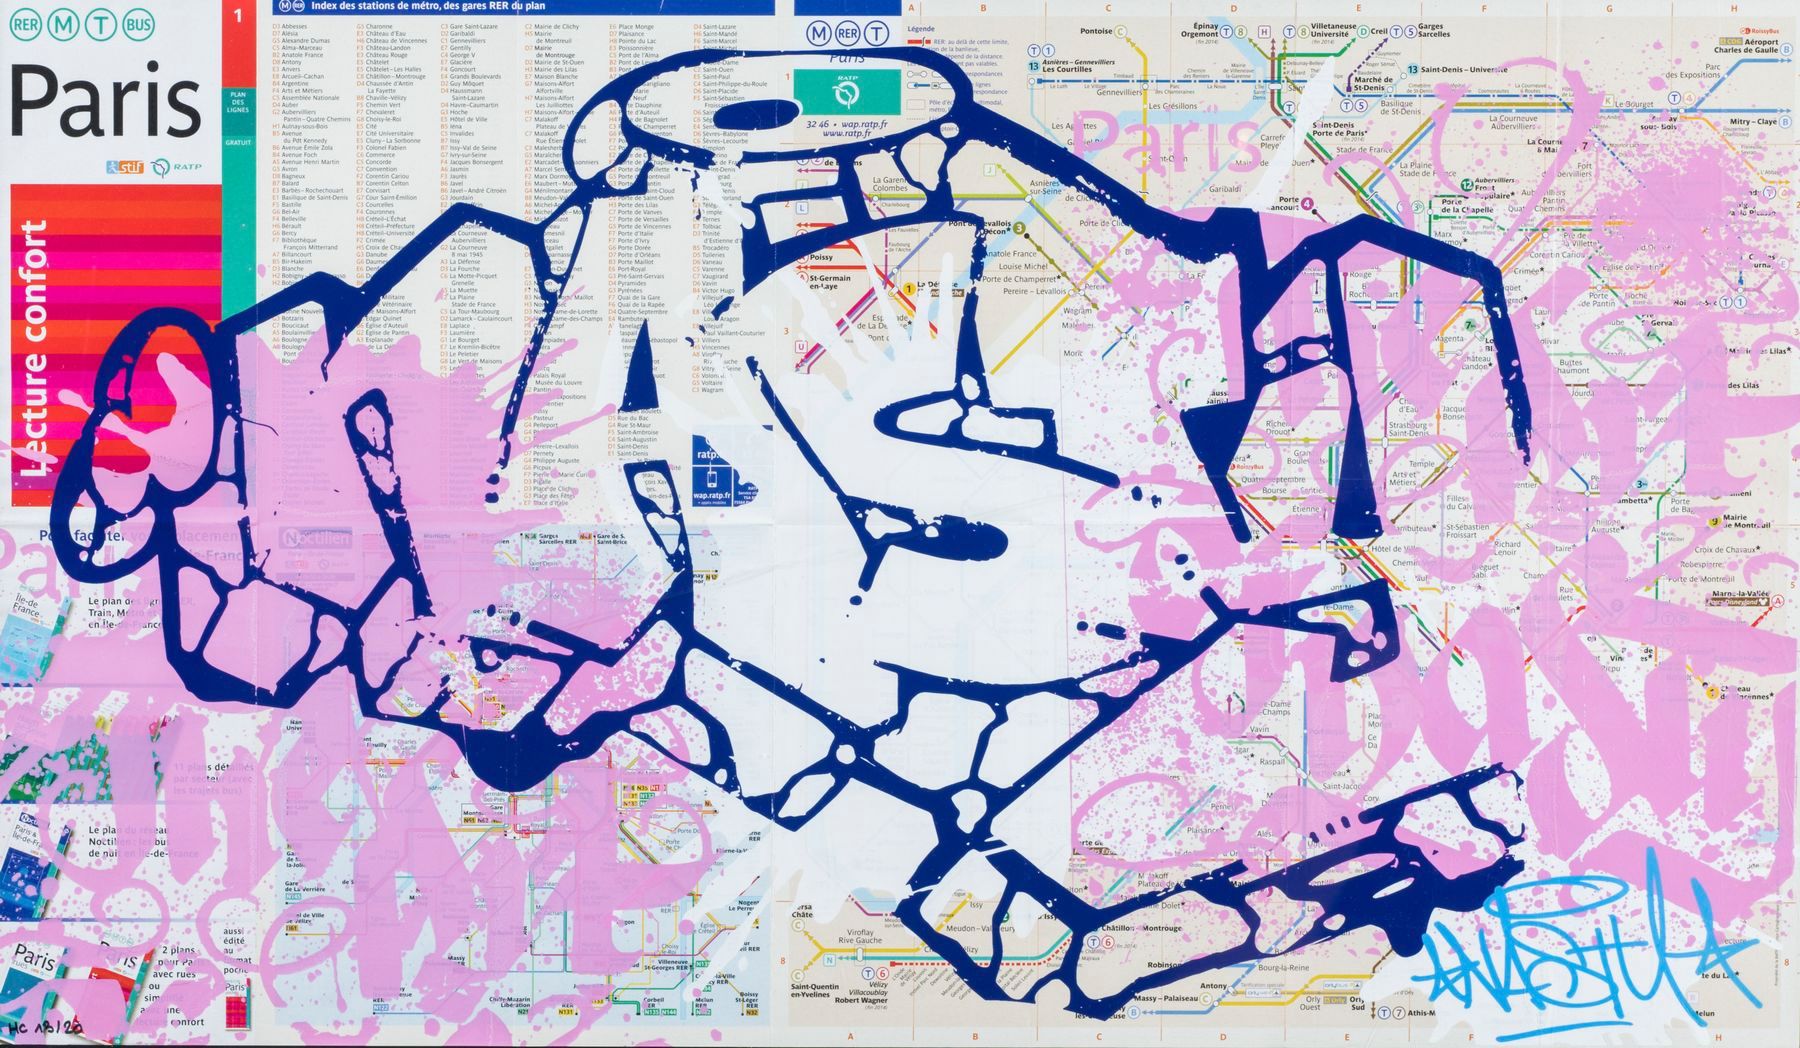
Task: Click the "www.ratp.fr" web address
Action: click(848, 133)
